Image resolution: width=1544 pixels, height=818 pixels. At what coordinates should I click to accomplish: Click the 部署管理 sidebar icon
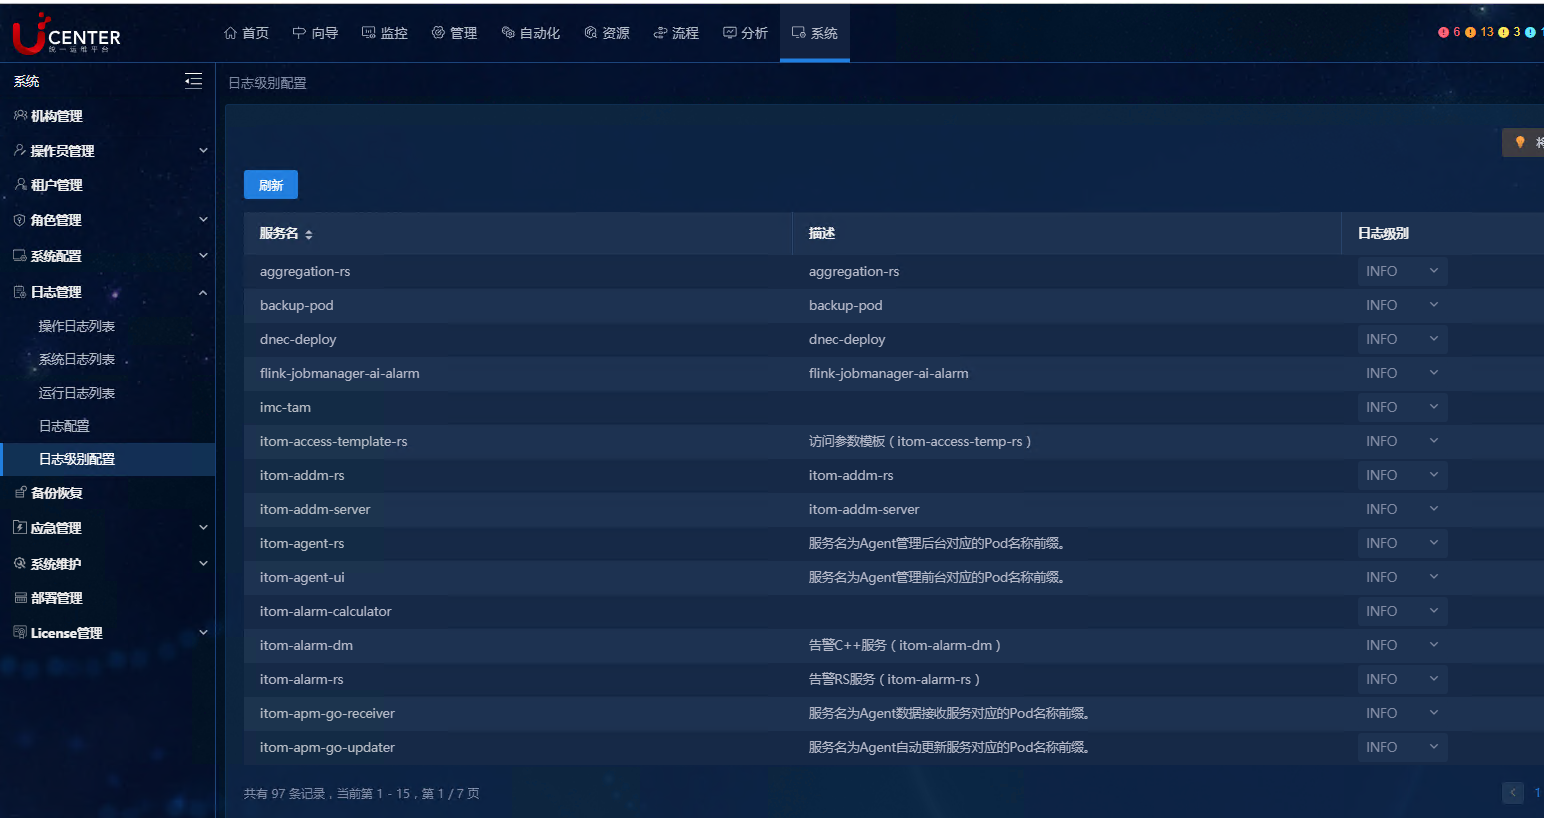click(20, 598)
